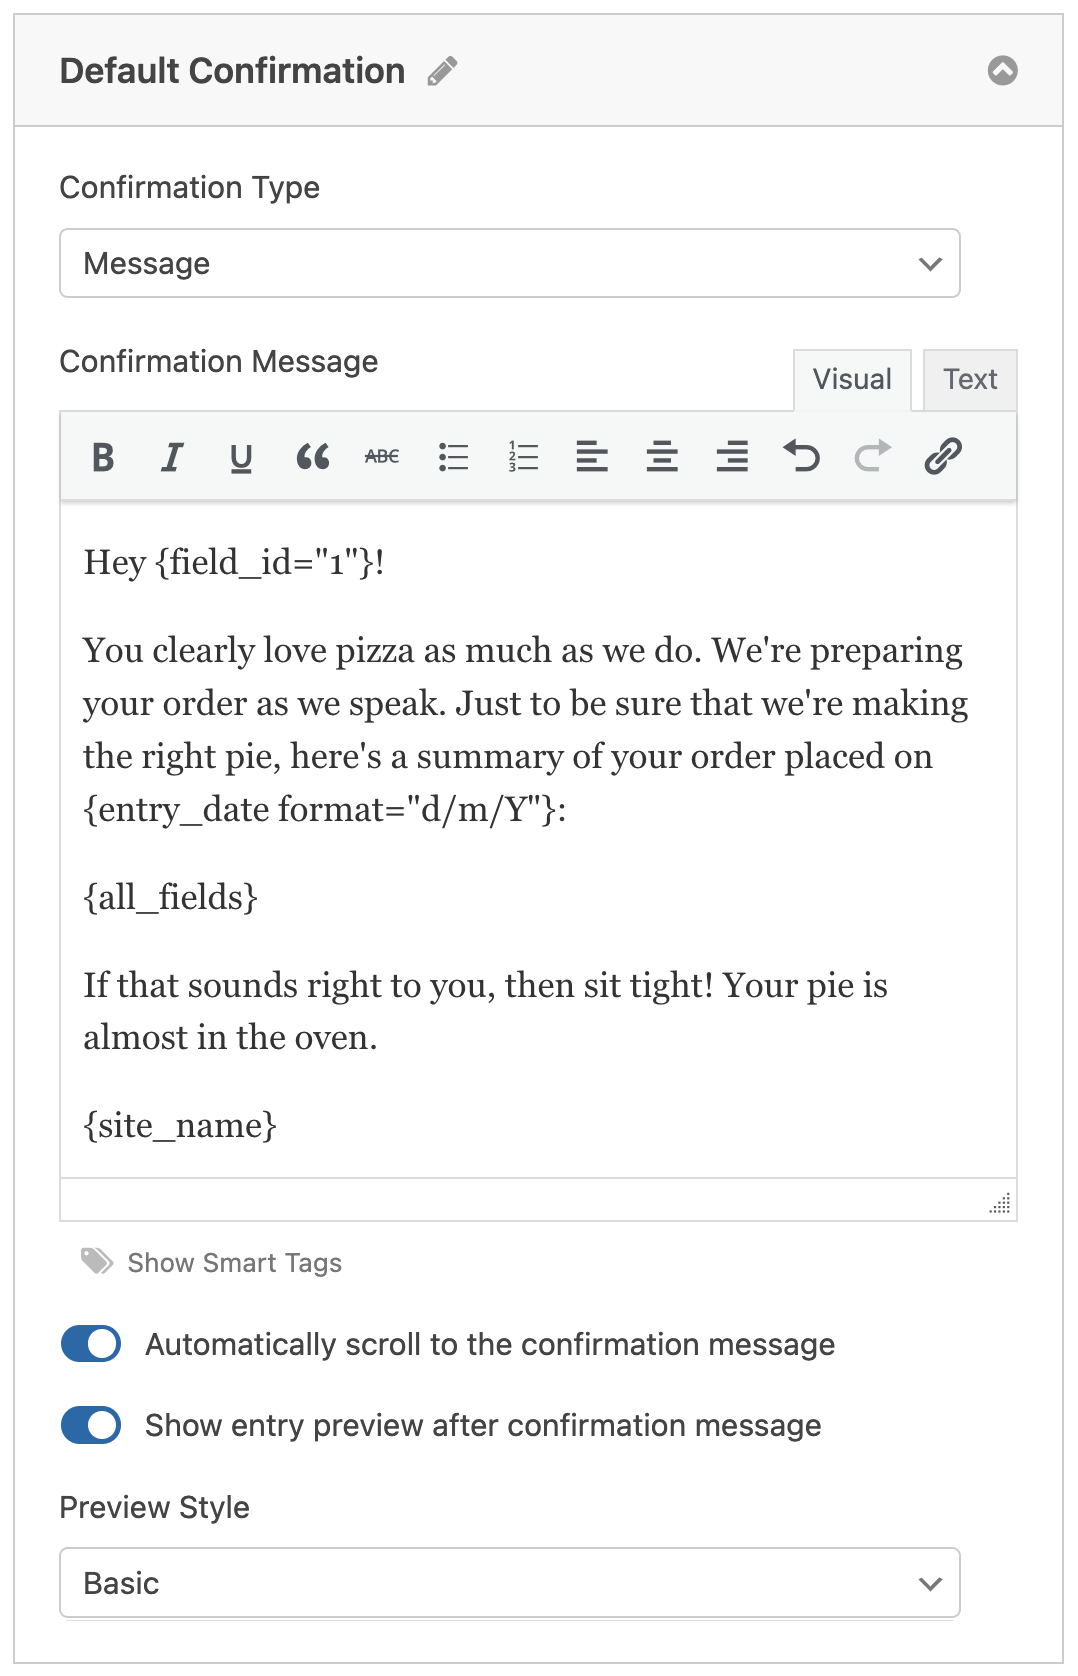Disable automatic scroll to confirmation message
The image size is (1078, 1676).
coord(91,1344)
